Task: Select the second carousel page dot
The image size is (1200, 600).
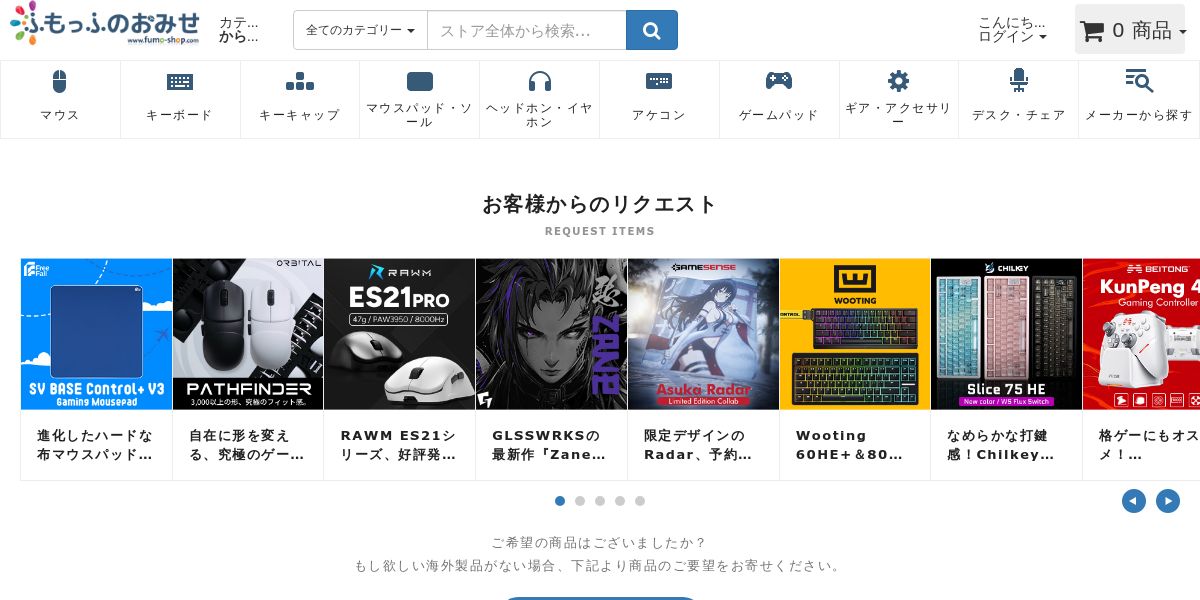Action: tap(580, 501)
